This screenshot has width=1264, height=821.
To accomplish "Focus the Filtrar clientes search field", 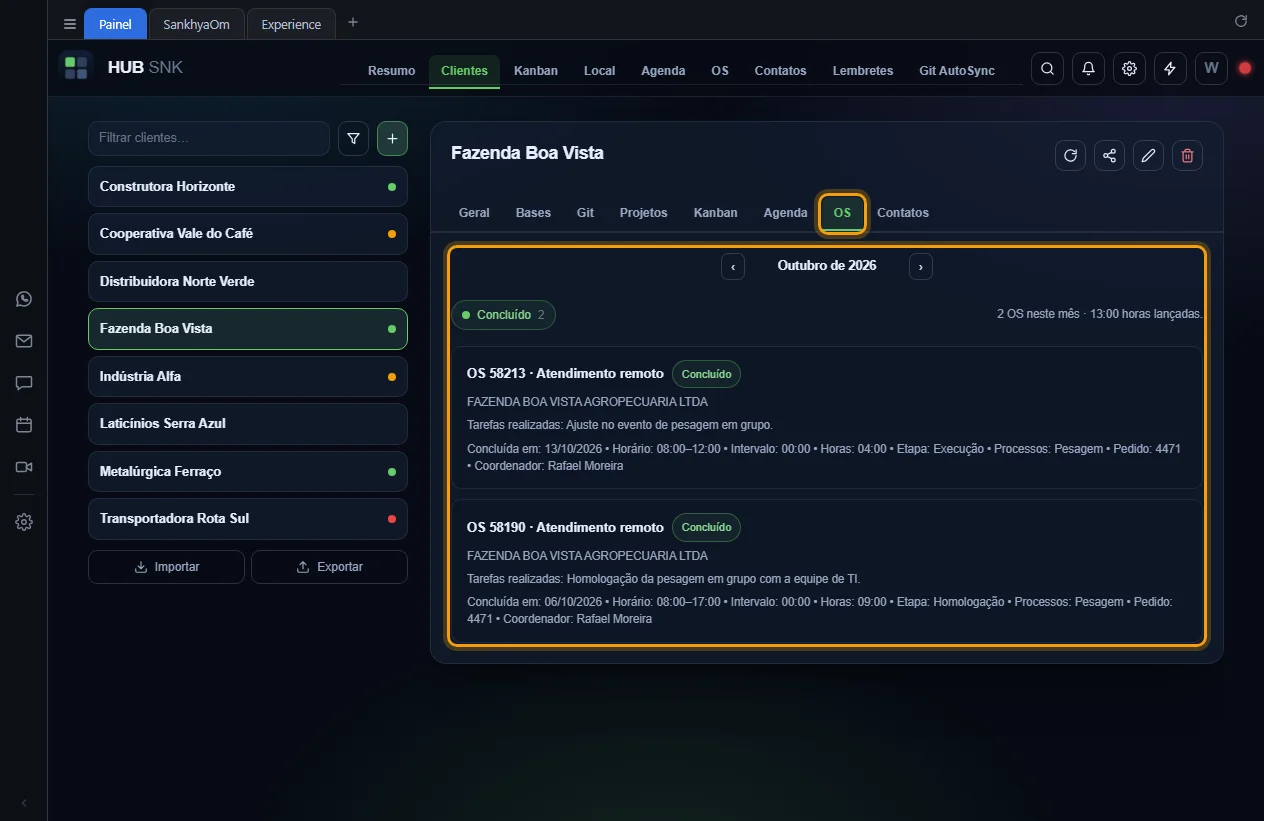I will (x=209, y=139).
